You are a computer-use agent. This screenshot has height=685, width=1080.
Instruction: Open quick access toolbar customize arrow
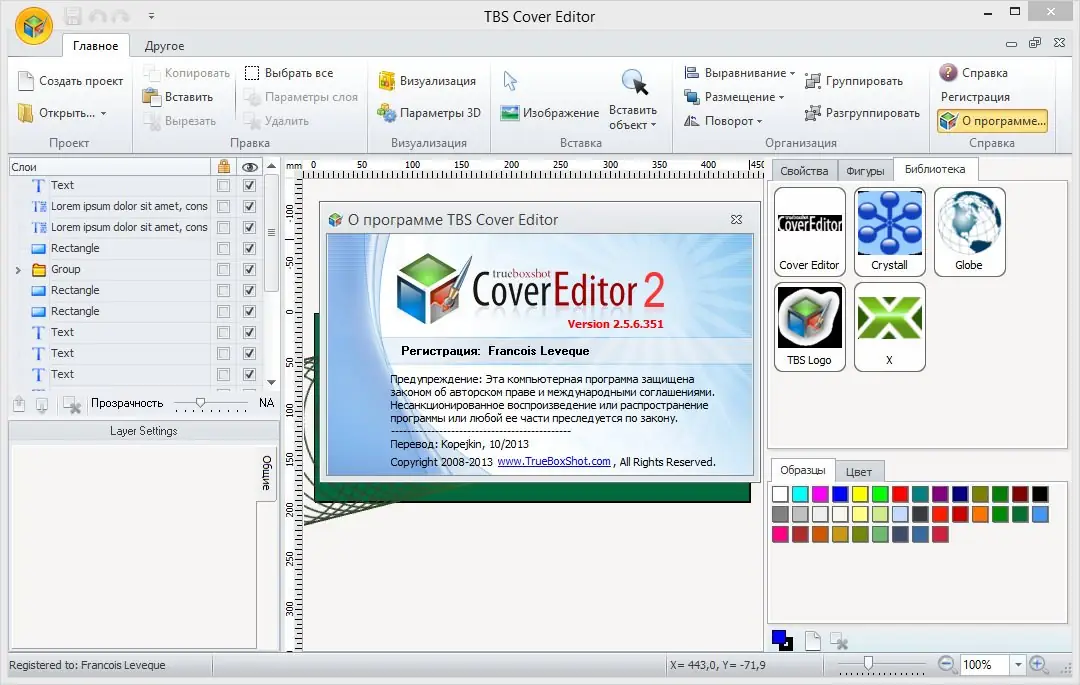point(151,16)
